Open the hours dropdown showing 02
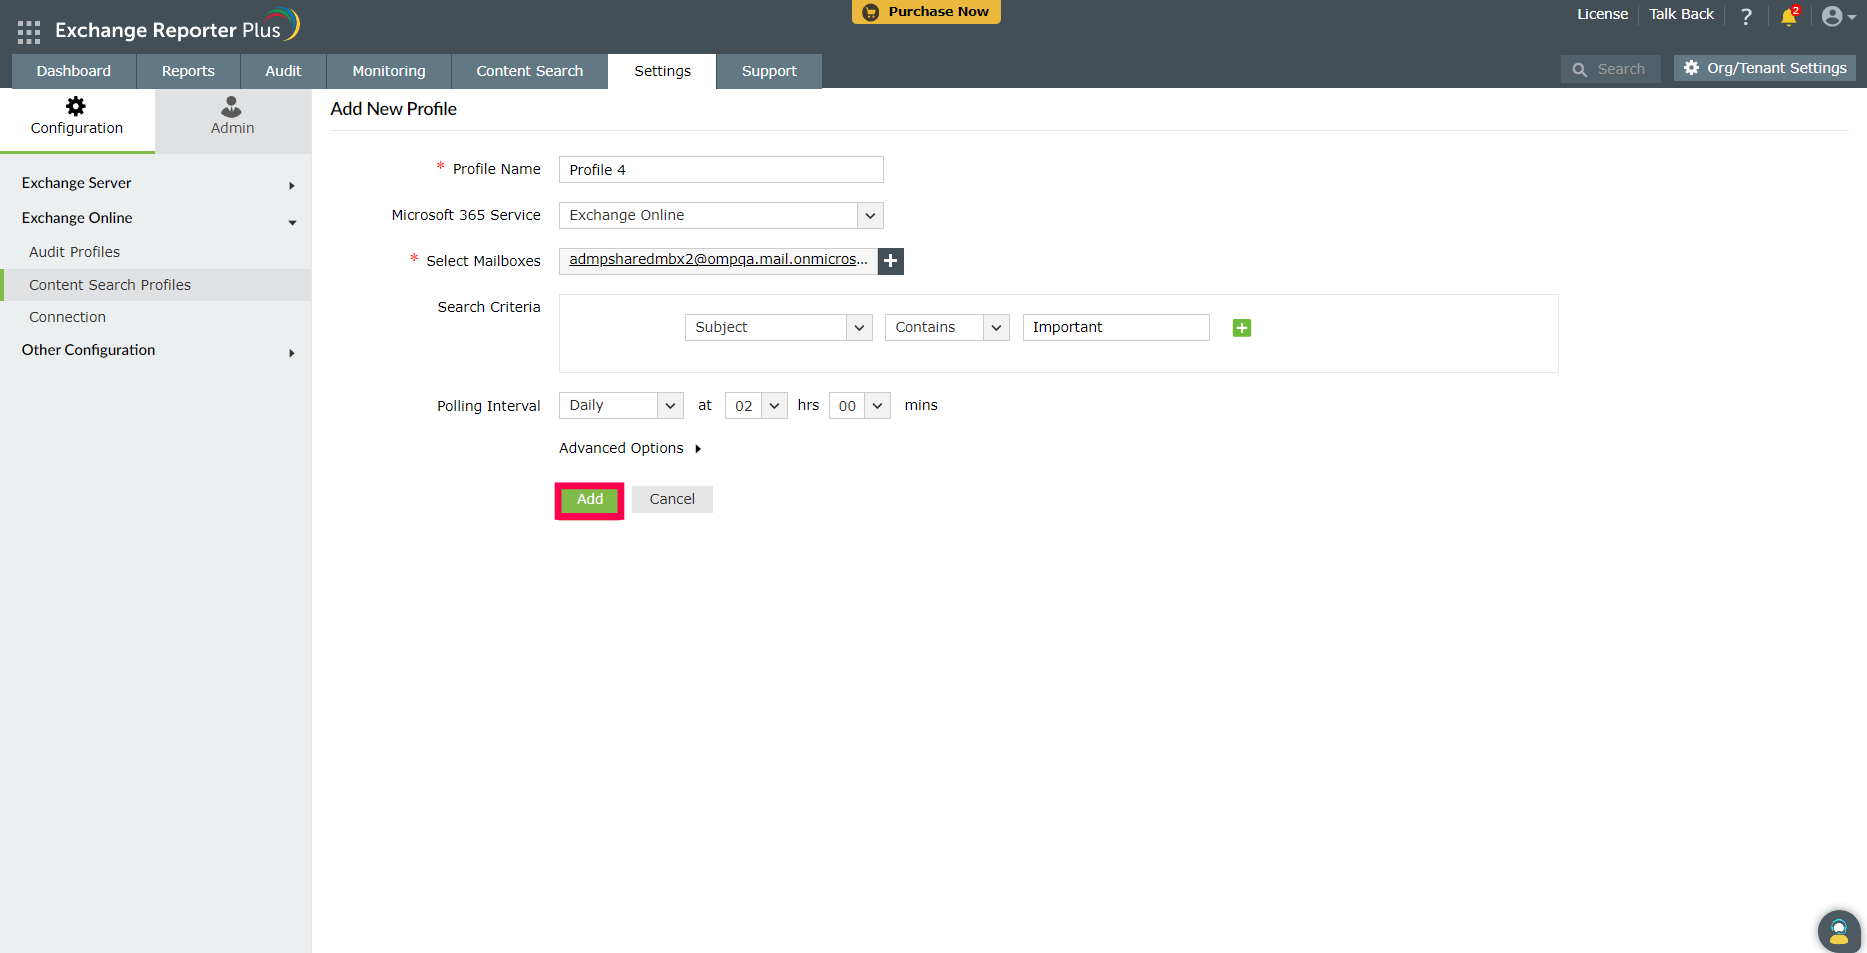This screenshot has width=1867, height=953. (756, 406)
